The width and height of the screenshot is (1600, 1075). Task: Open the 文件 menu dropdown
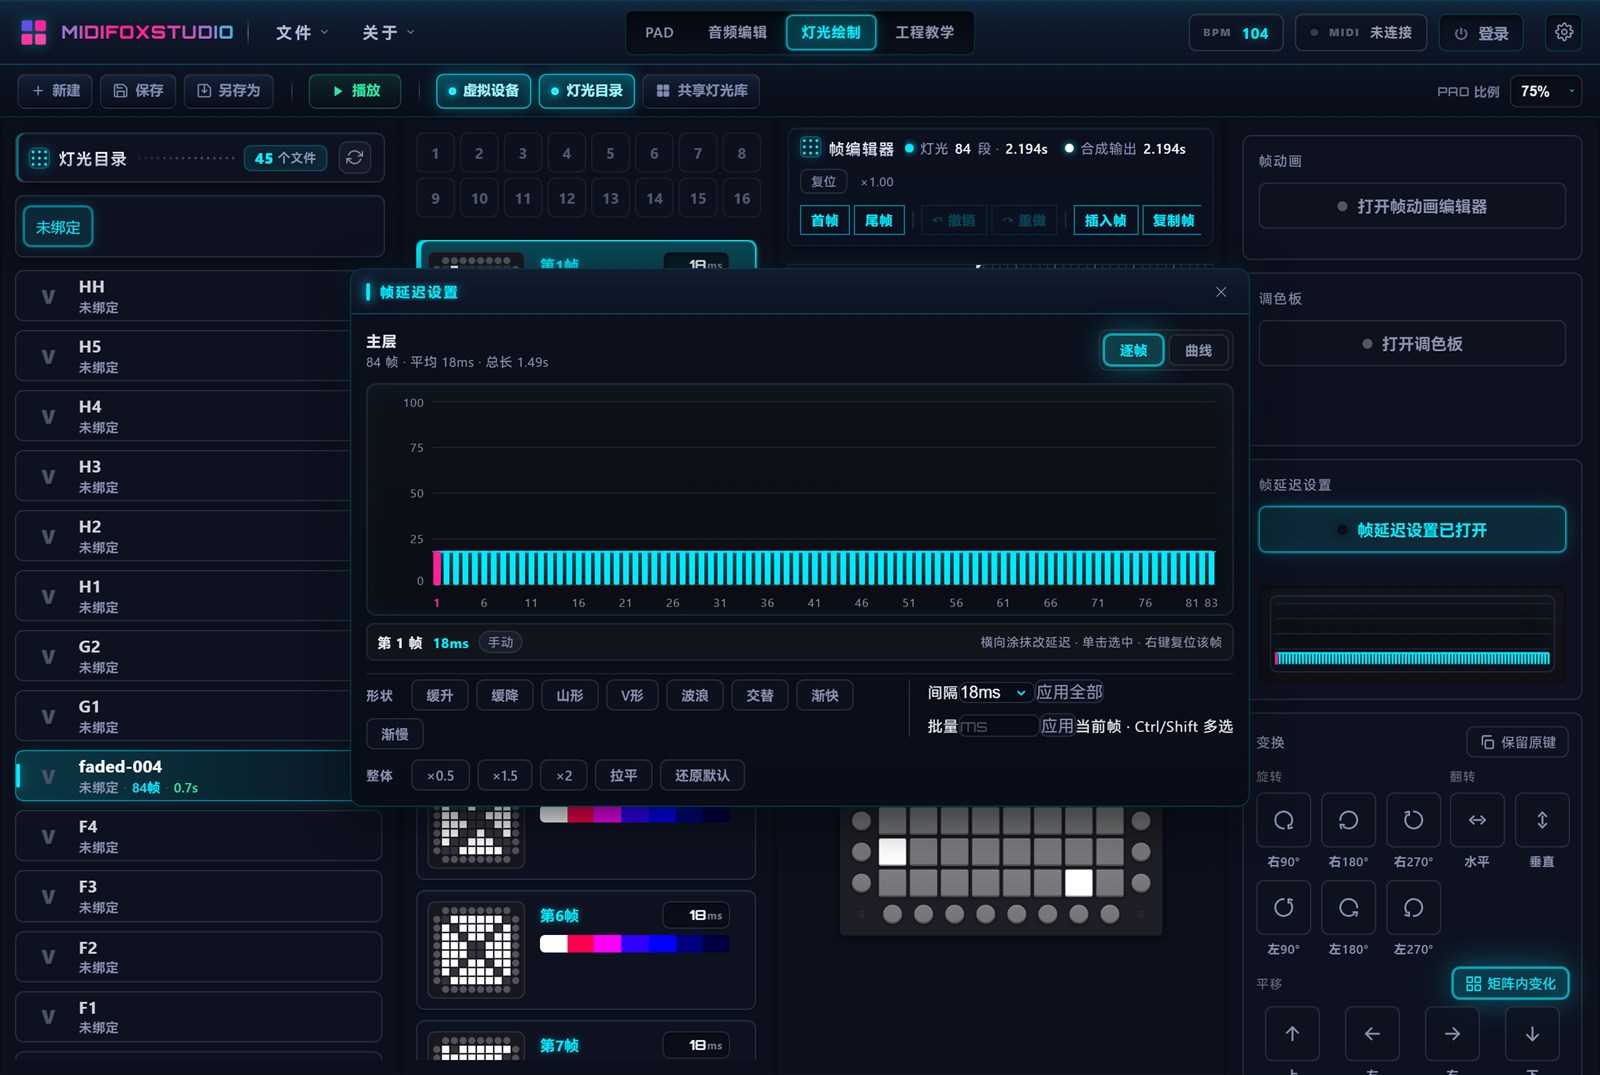(x=302, y=33)
